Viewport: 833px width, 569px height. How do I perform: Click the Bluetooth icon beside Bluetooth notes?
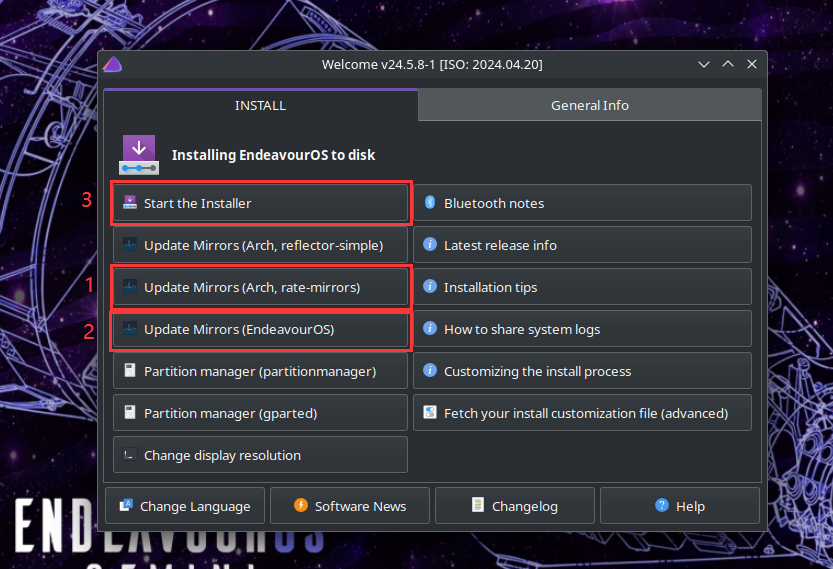(430, 202)
